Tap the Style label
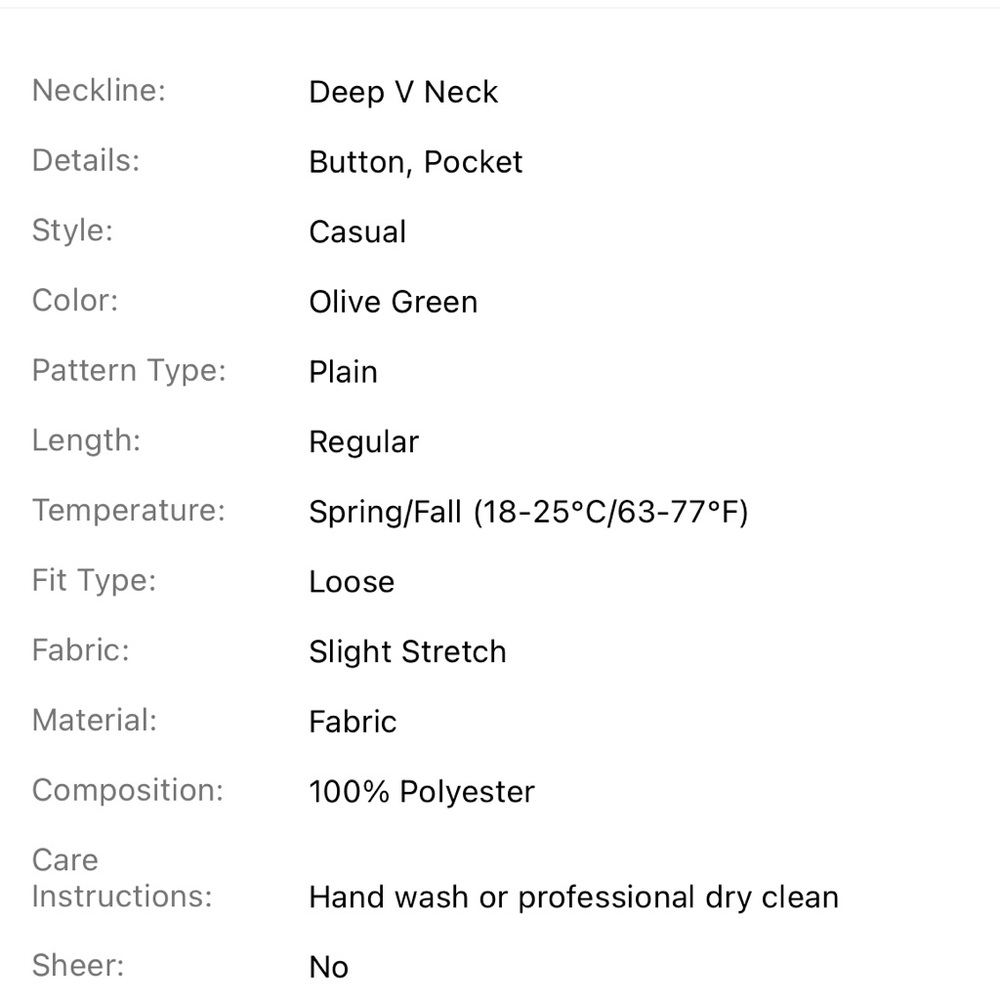Image resolution: width=1000 pixels, height=1000 pixels. (x=72, y=230)
